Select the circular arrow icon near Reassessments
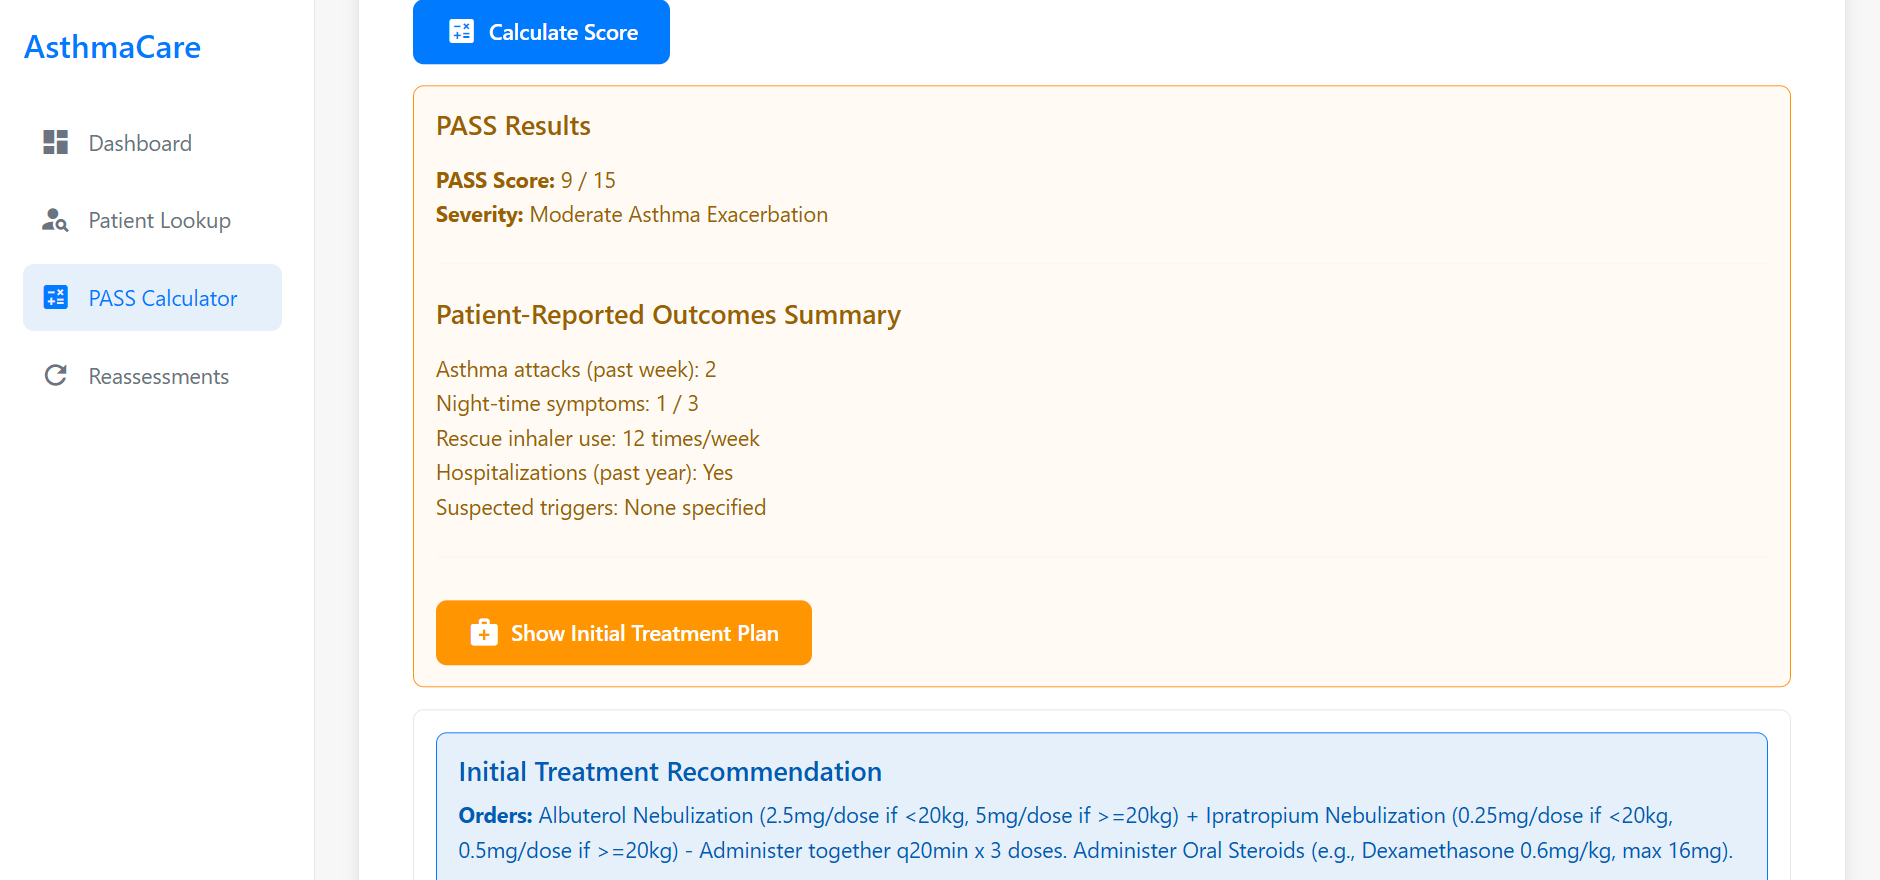 55,375
